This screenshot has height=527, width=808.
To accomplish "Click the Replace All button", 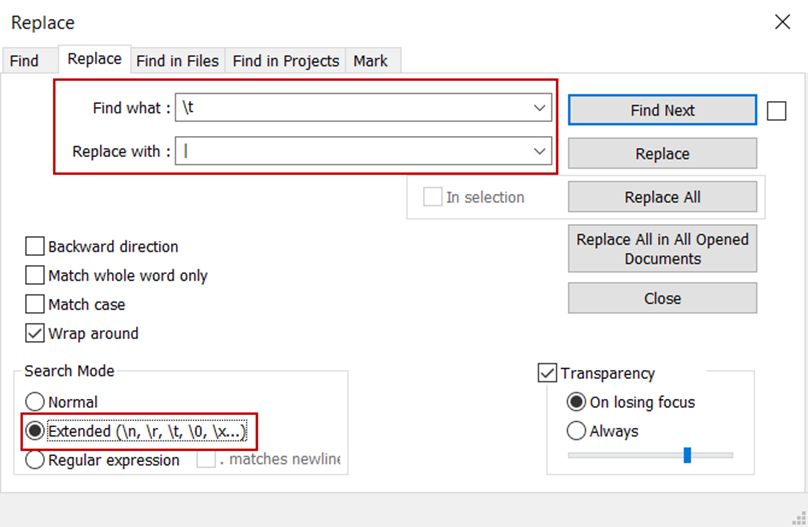I will coord(662,197).
